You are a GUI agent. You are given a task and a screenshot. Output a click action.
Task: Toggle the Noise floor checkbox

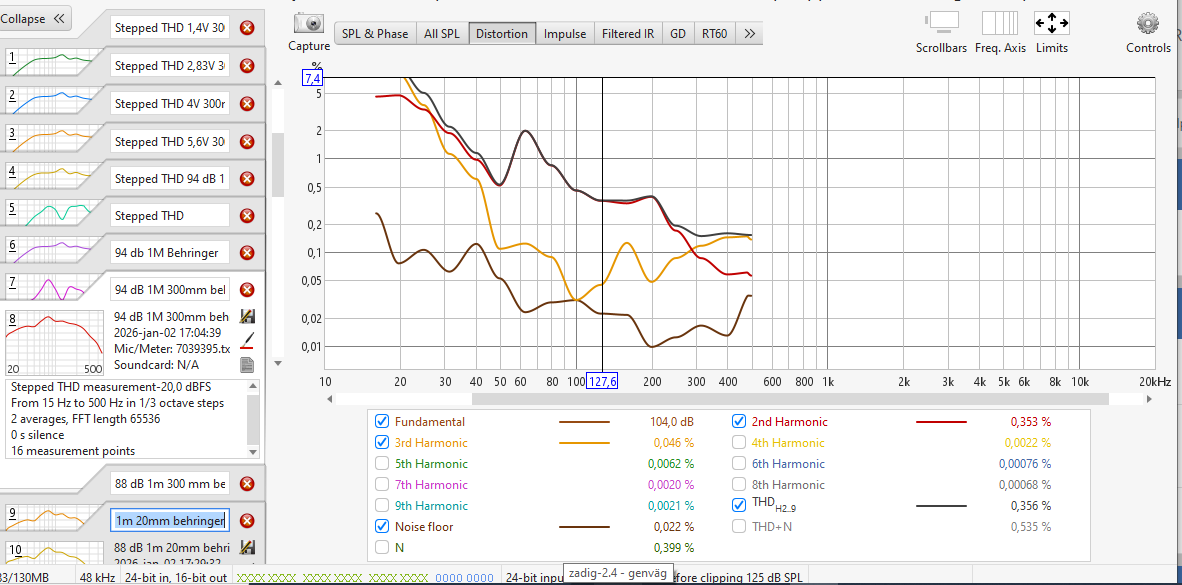[381, 526]
